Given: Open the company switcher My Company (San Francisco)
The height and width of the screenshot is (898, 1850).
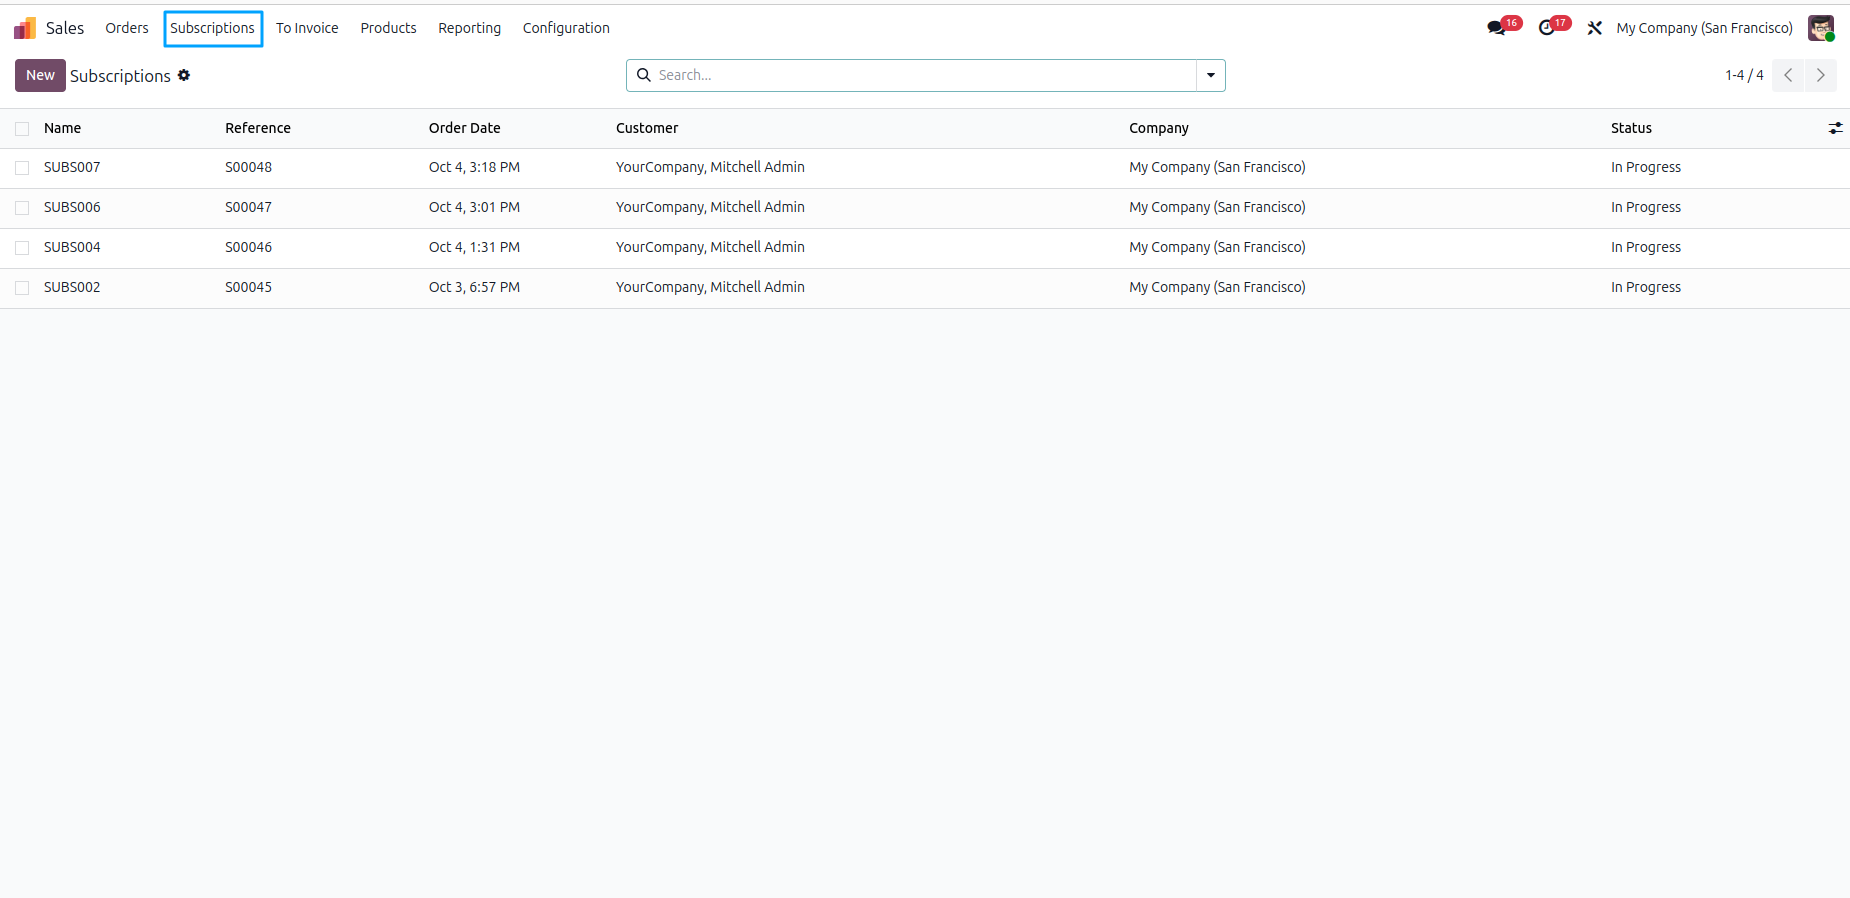Looking at the screenshot, I should (x=1704, y=28).
